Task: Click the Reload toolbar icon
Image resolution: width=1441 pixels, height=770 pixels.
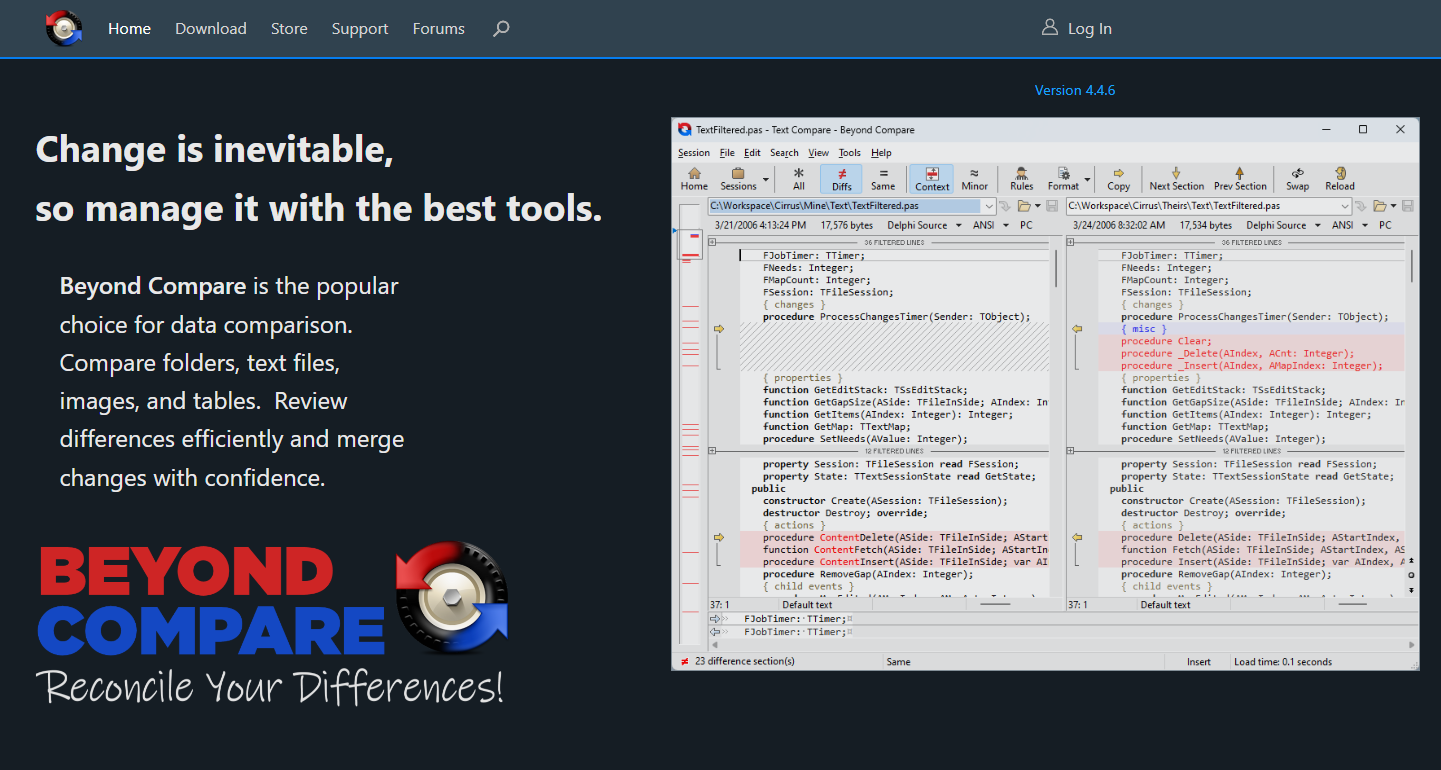Action: tap(1339, 179)
